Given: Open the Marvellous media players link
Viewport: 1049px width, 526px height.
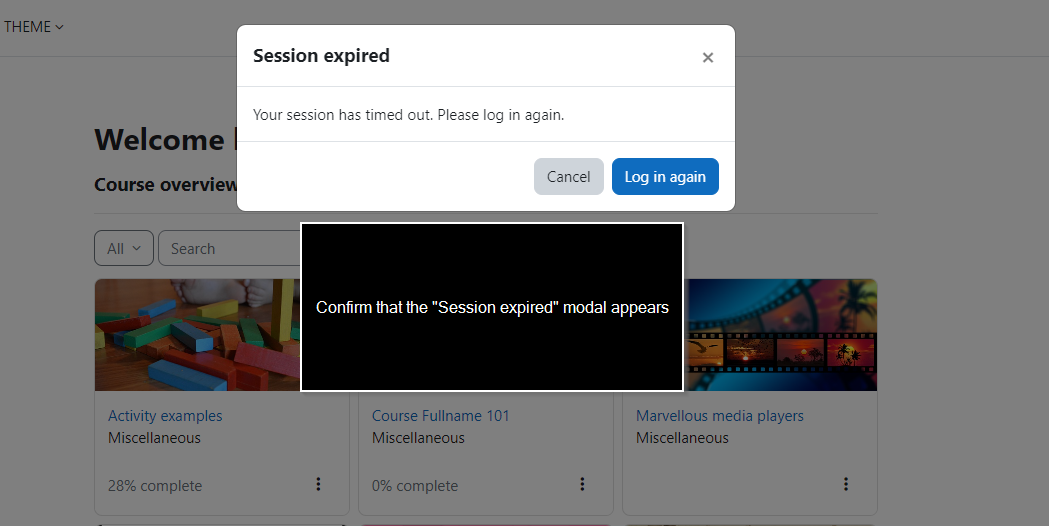Looking at the screenshot, I should tap(720, 416).
